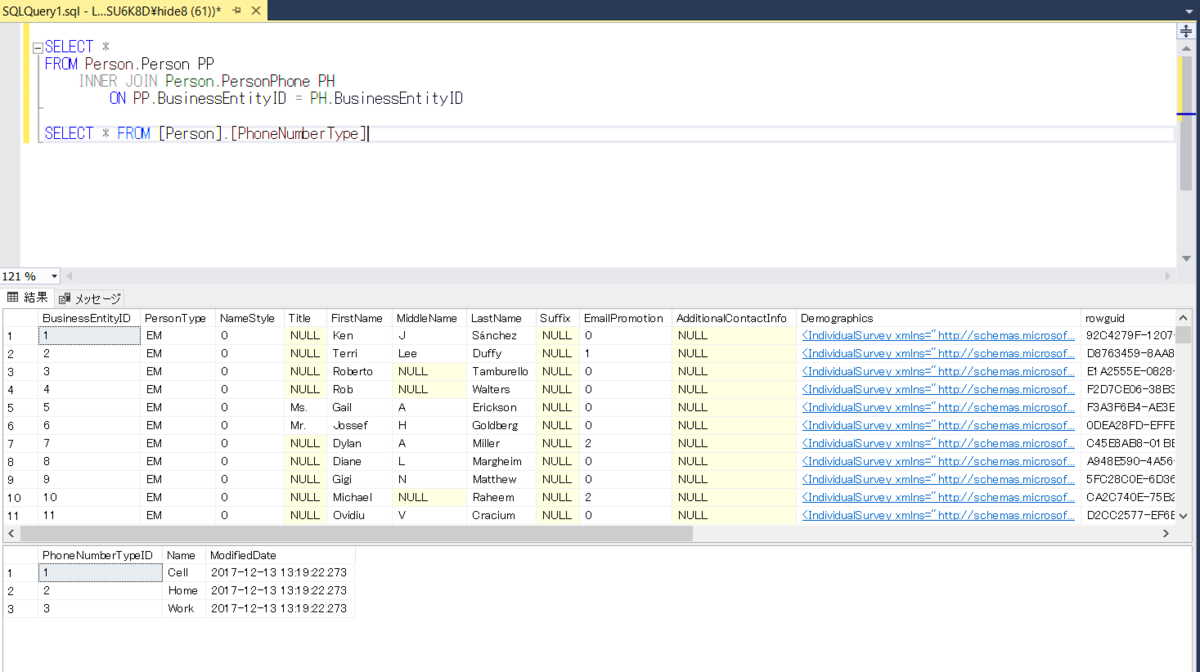1200x672 pixels.
Task: Switch to the メッセージ messages tab
Action: (90, 298)
